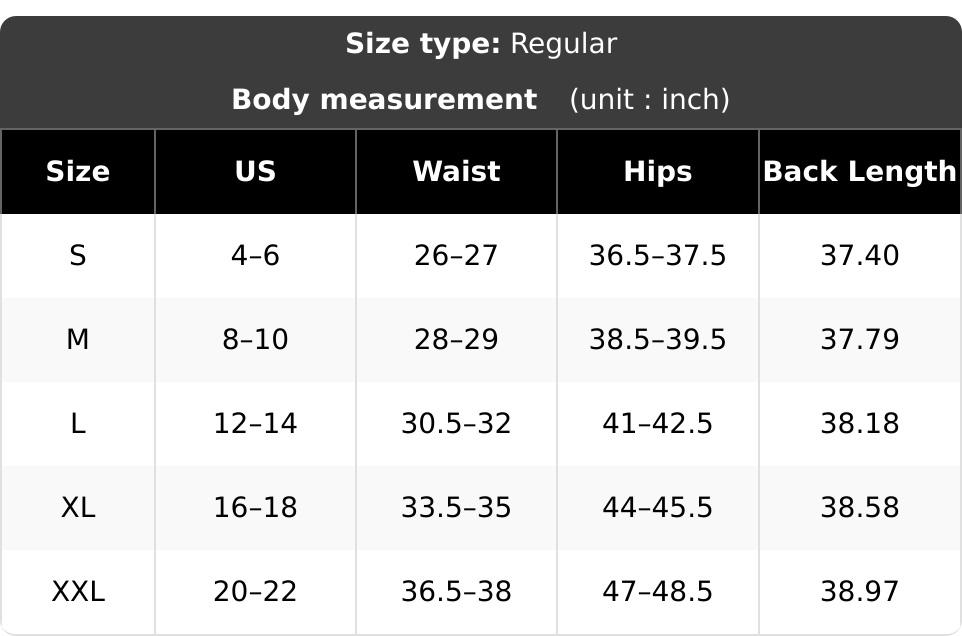Click hips value 44–45.5 cell
The height and width of the screenshot is (636, 962).
(x=658, y=508)
